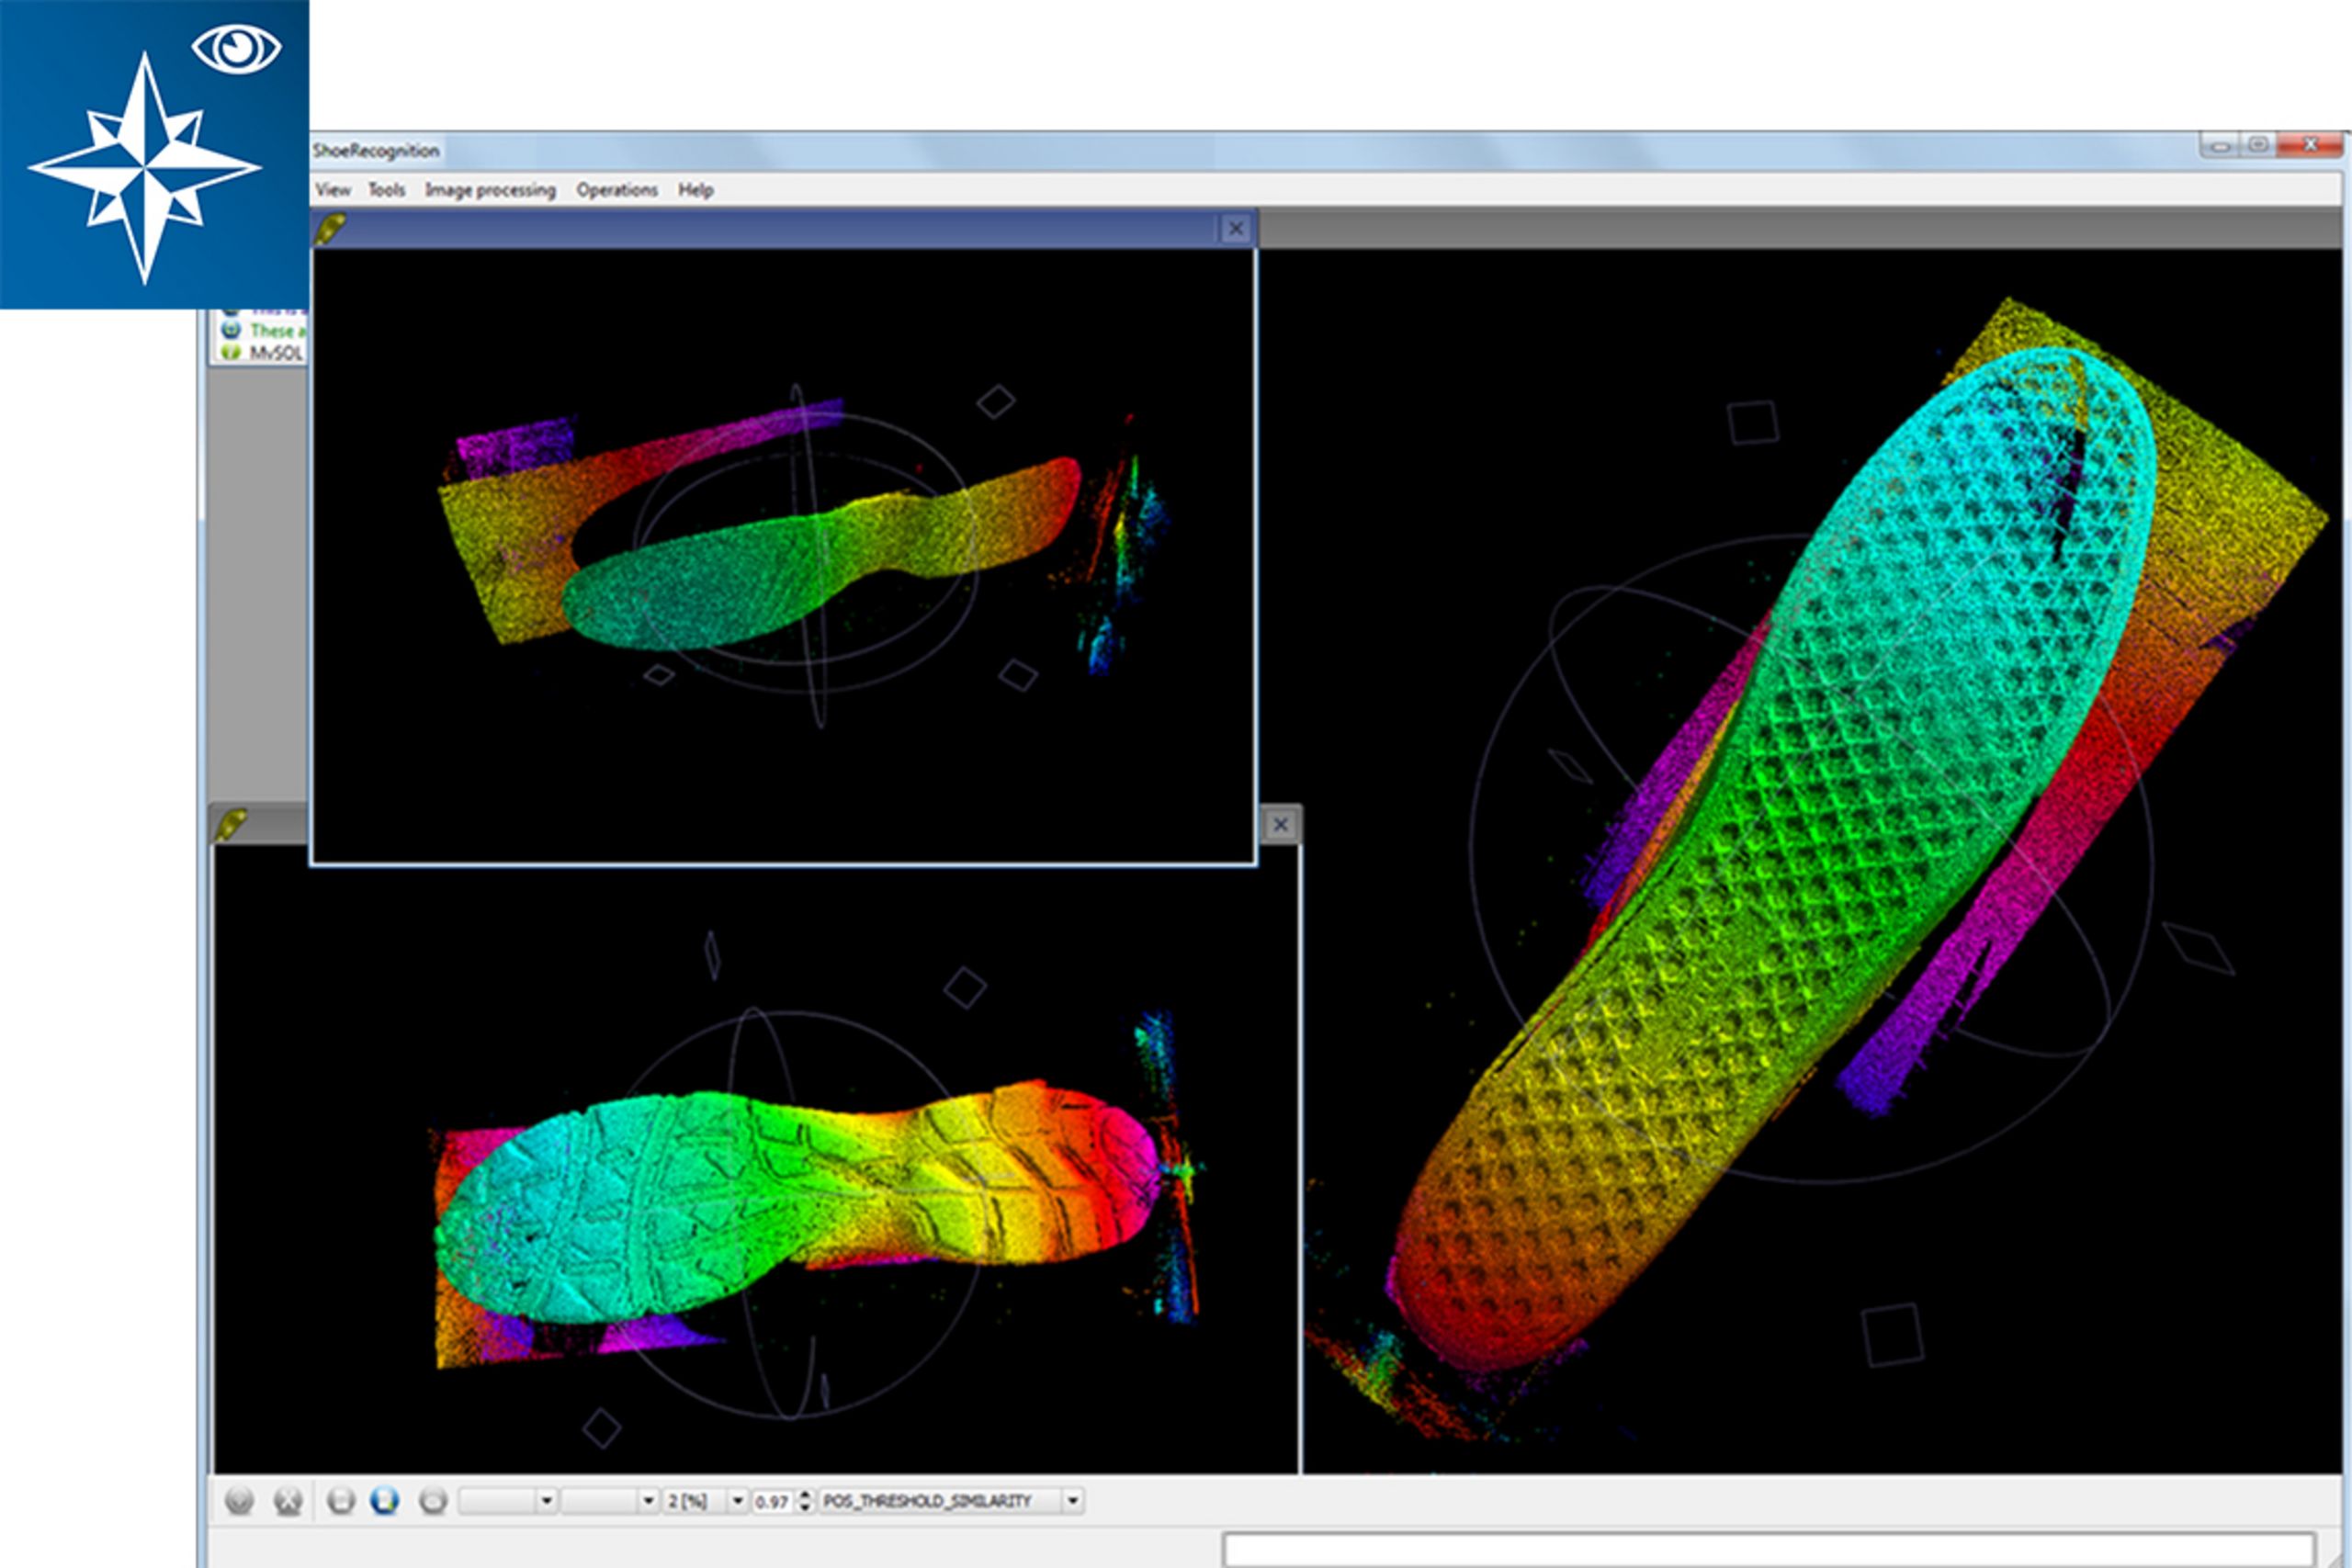Image resolution: width=2352 pixels, height=1568 pixels.
Task: Click the grey printer toolbar icon
Action: (x=433, y=1501)
